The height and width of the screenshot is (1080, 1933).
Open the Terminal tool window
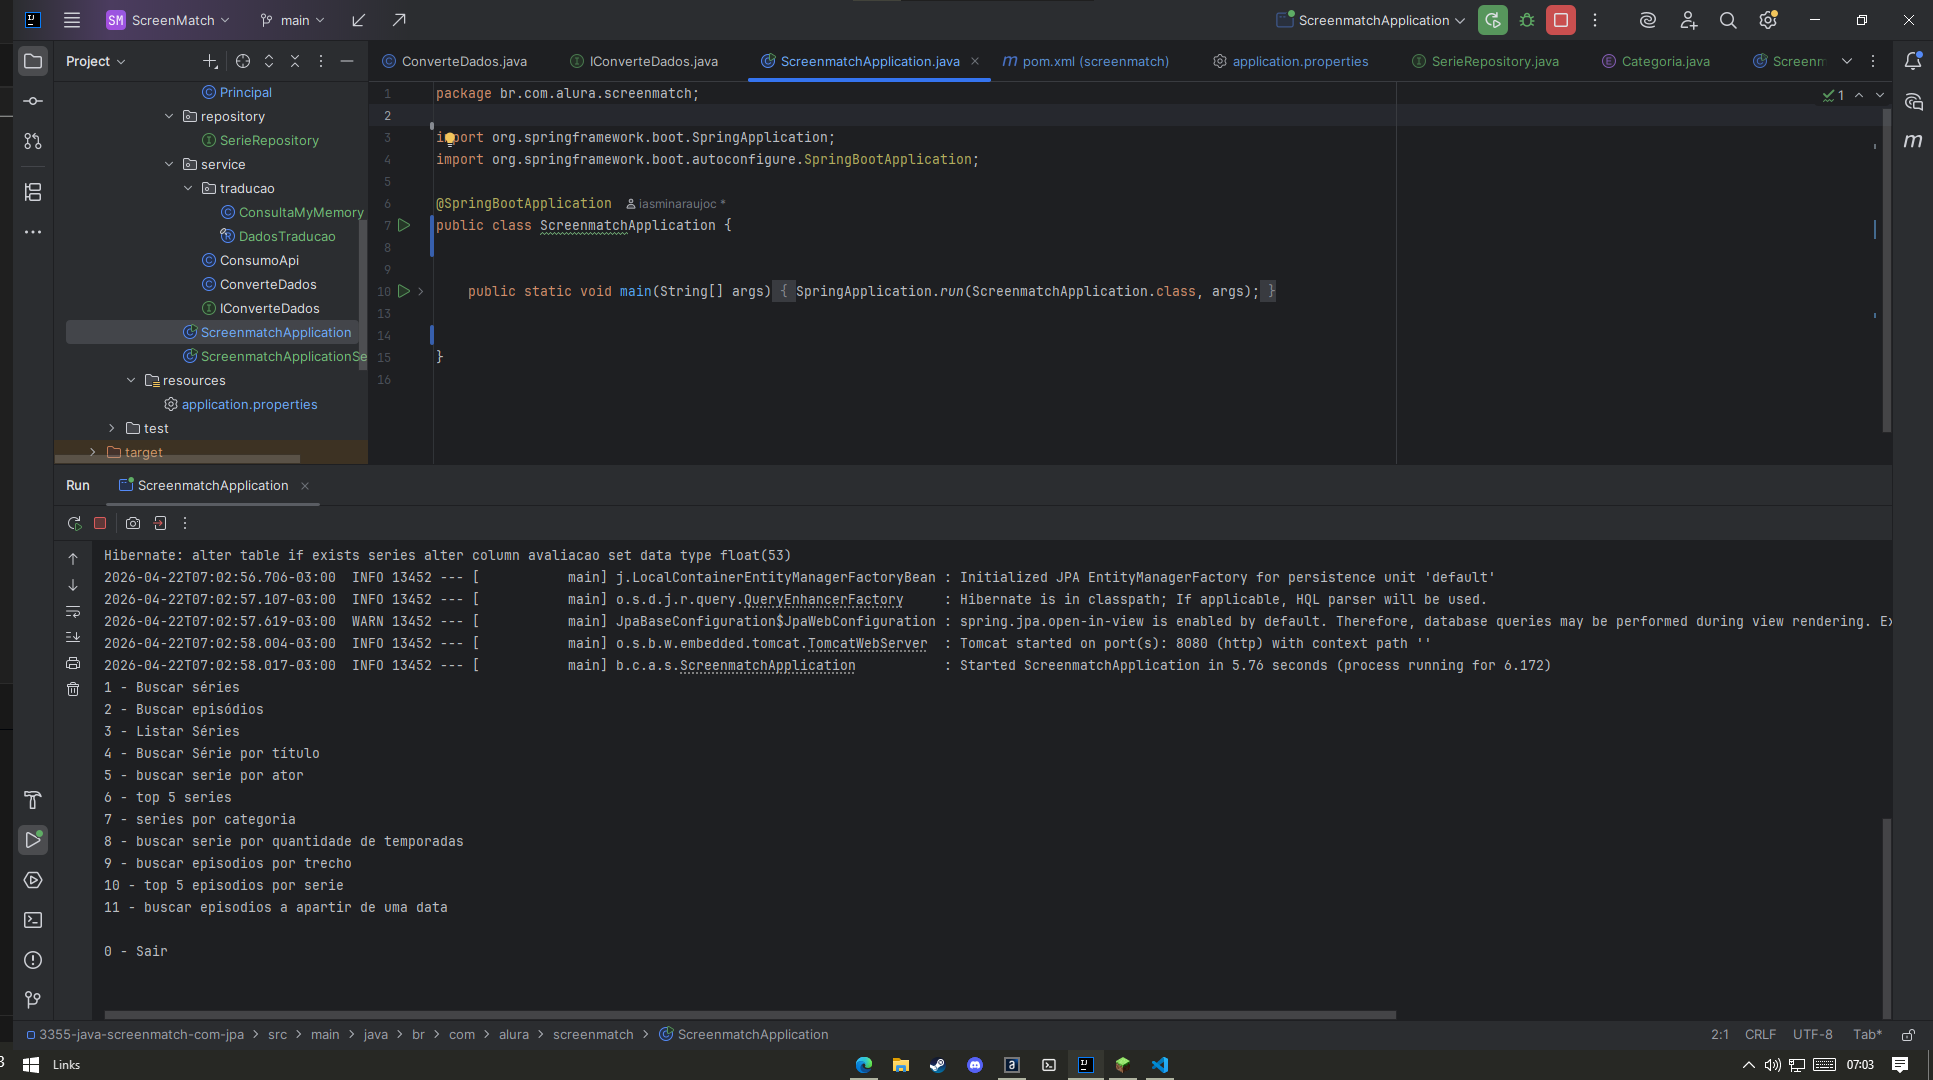pyautogui.click(x=33, y=920)
